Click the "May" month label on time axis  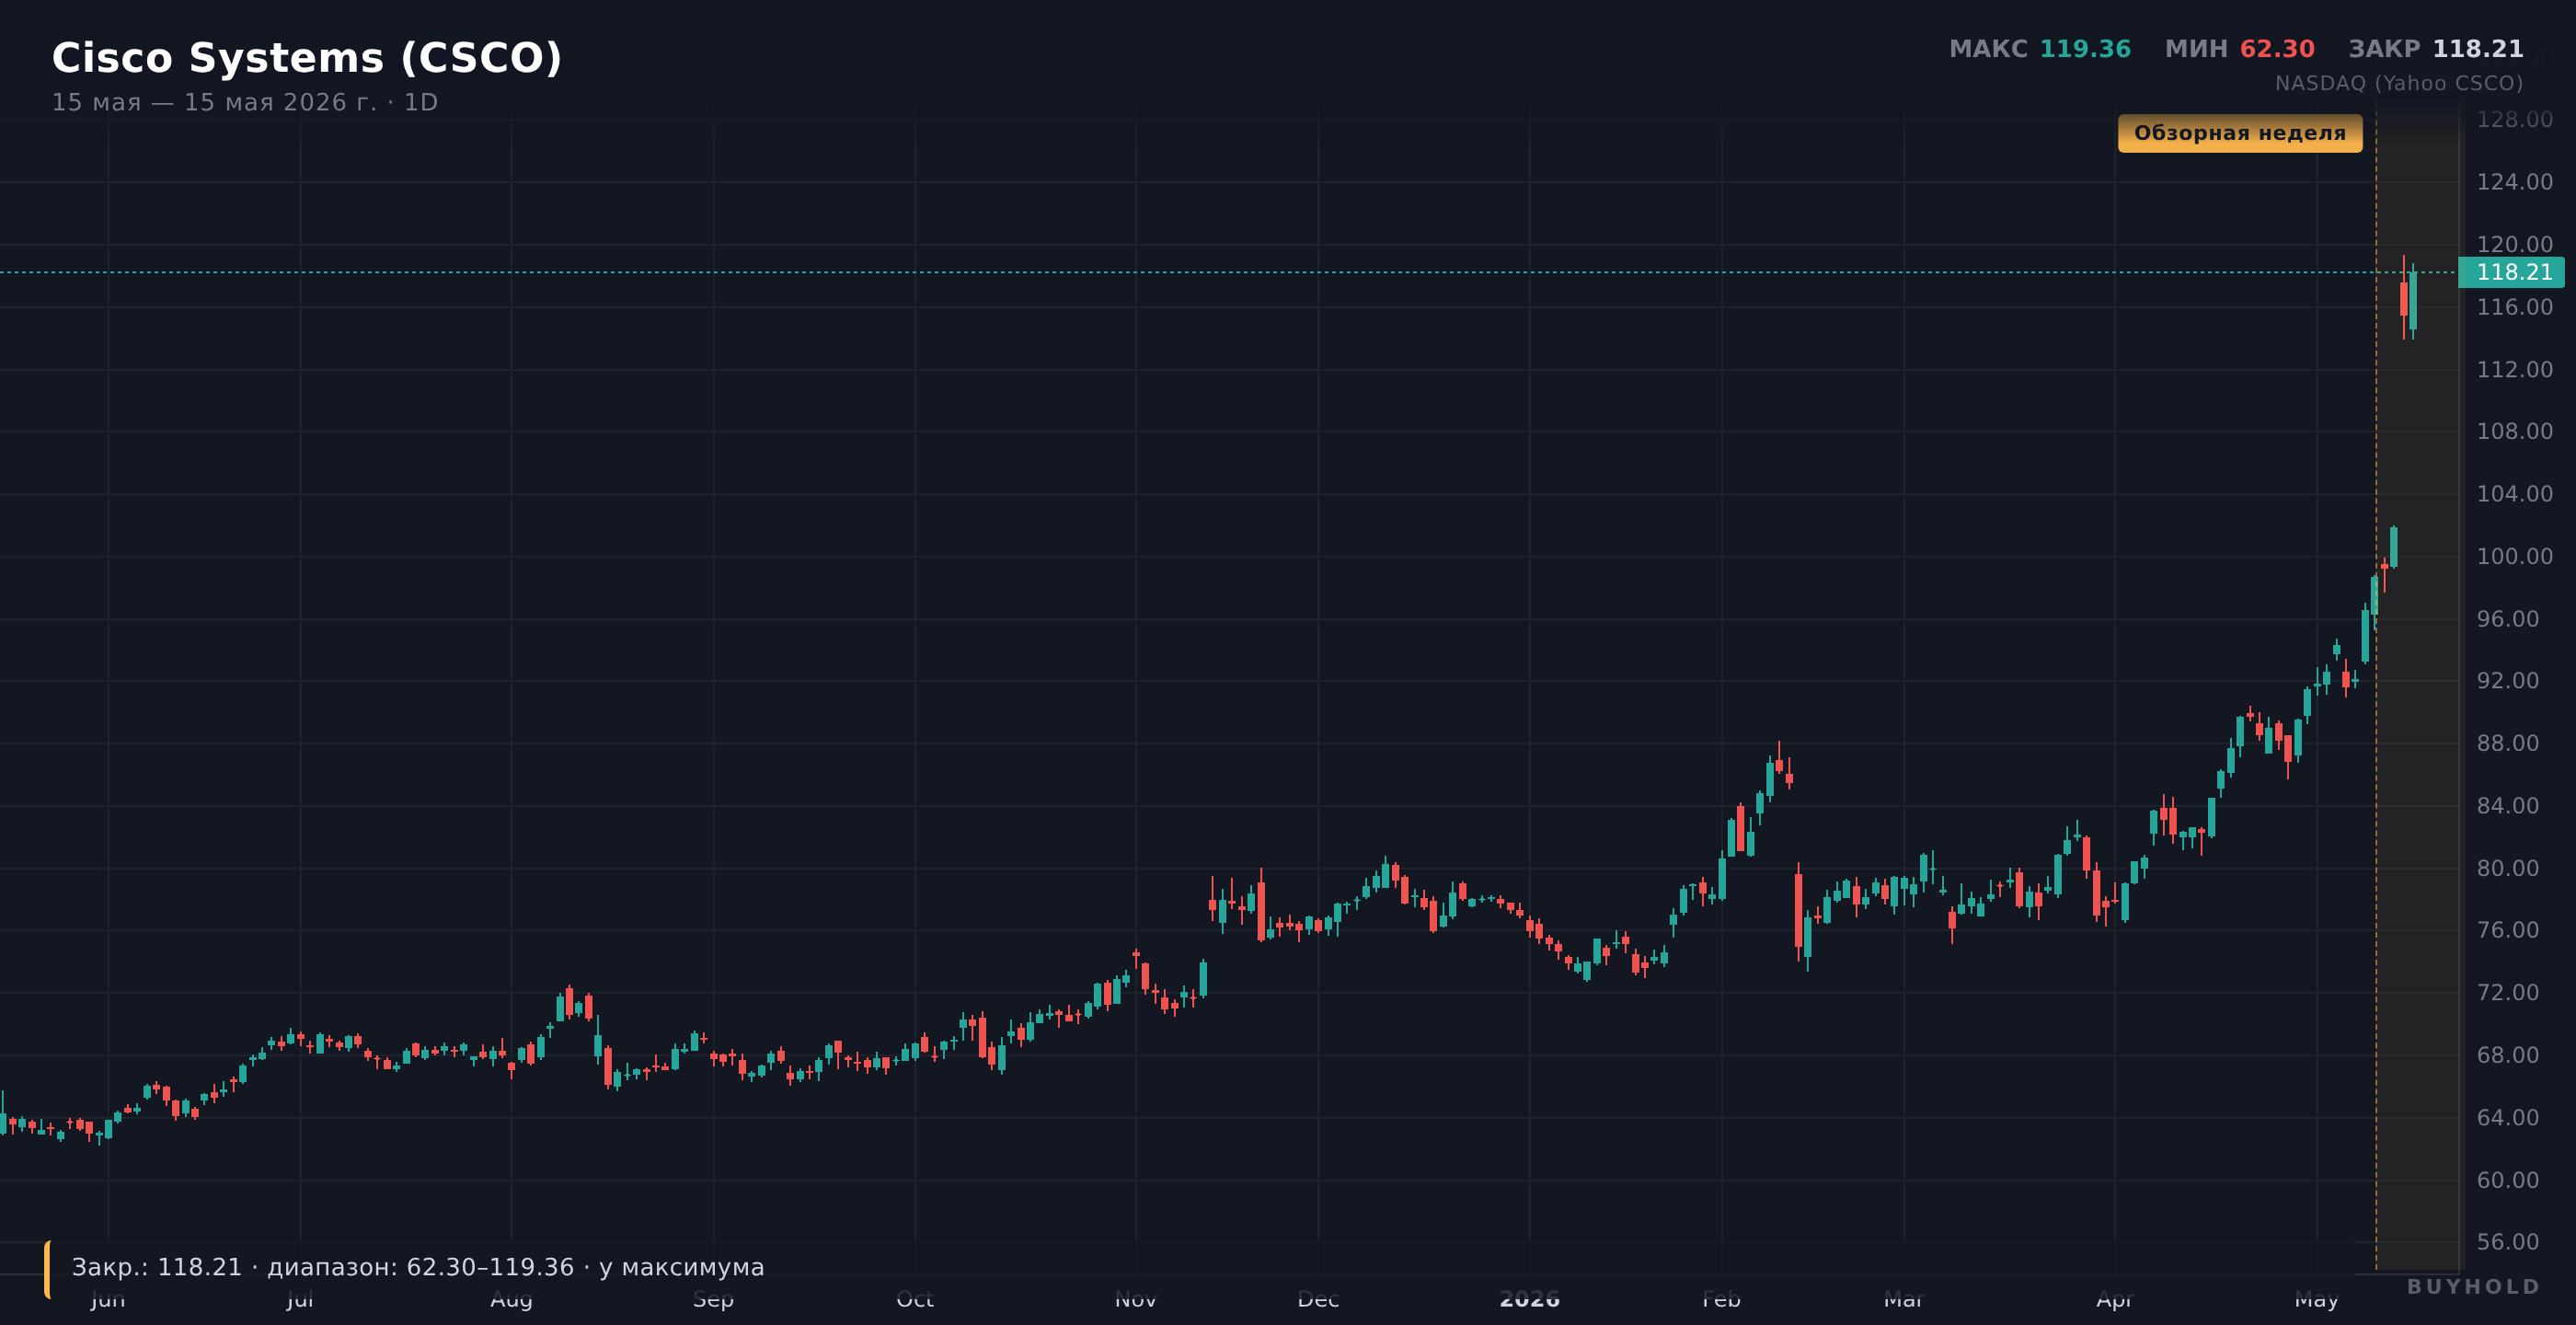pyautogui.click(x=2317, y=1299)
